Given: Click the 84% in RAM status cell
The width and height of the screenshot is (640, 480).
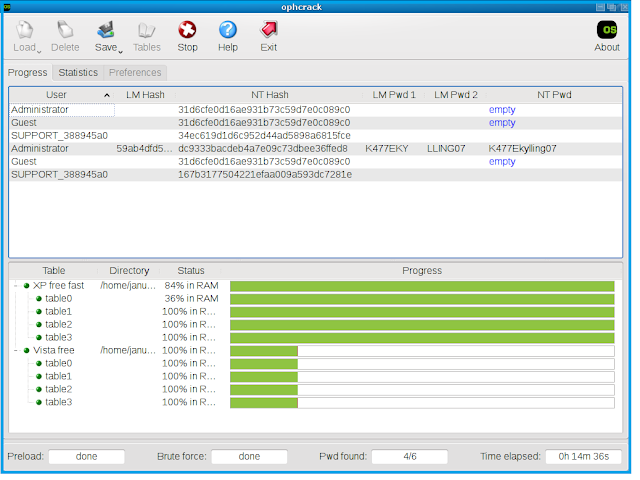Looking at the screenshot, I should coord(191,286).
